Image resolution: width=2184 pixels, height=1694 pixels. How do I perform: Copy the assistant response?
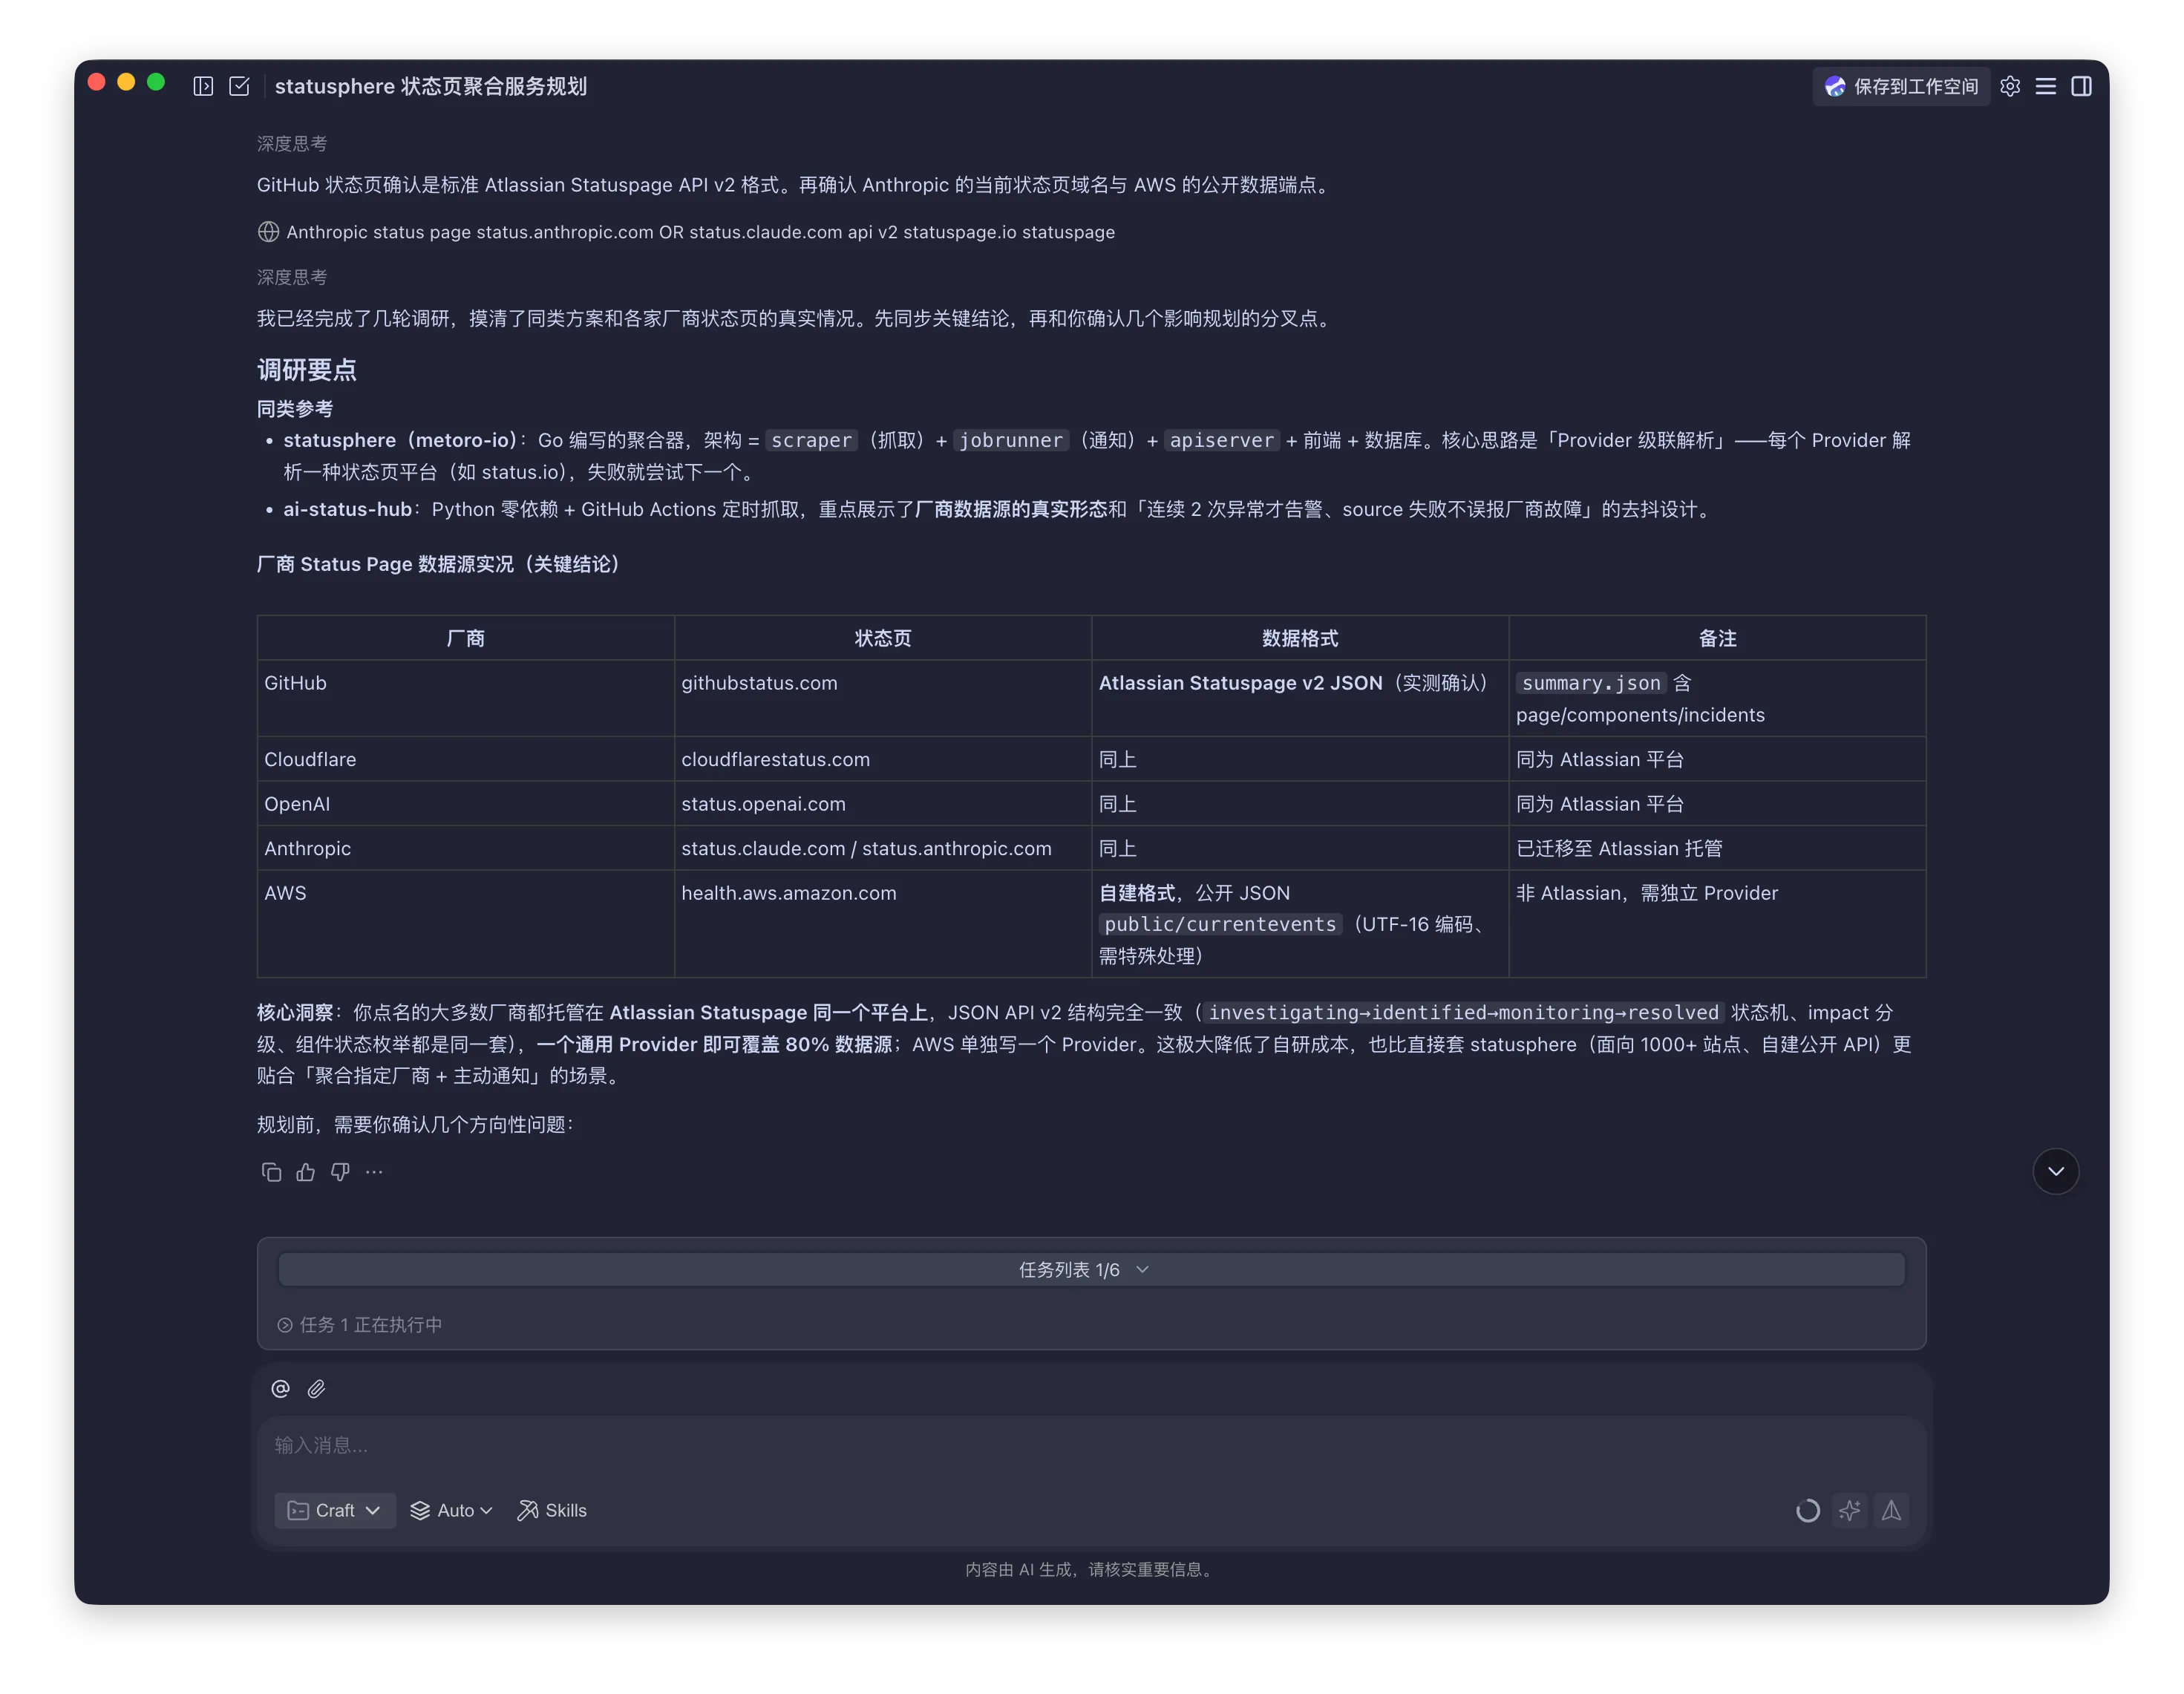[271, 1172]
